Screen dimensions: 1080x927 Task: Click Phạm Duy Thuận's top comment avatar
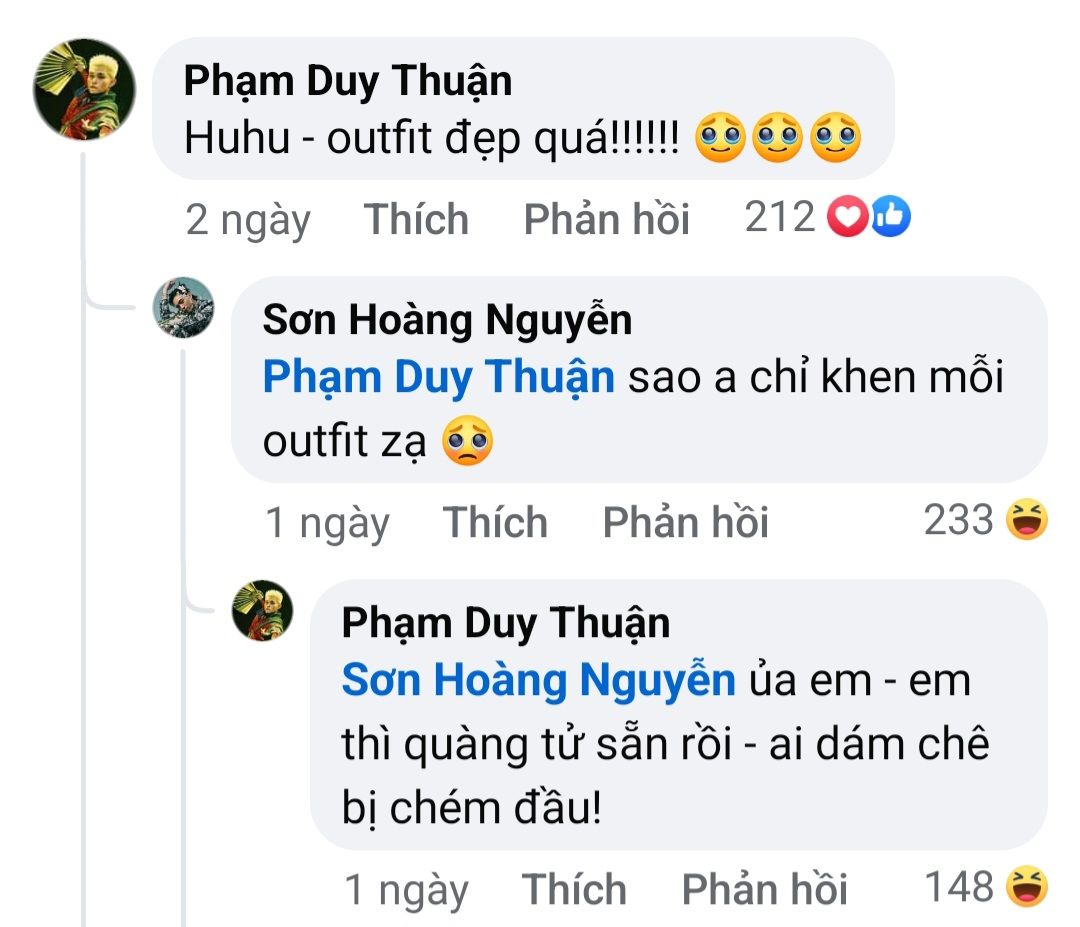point(84,91)
